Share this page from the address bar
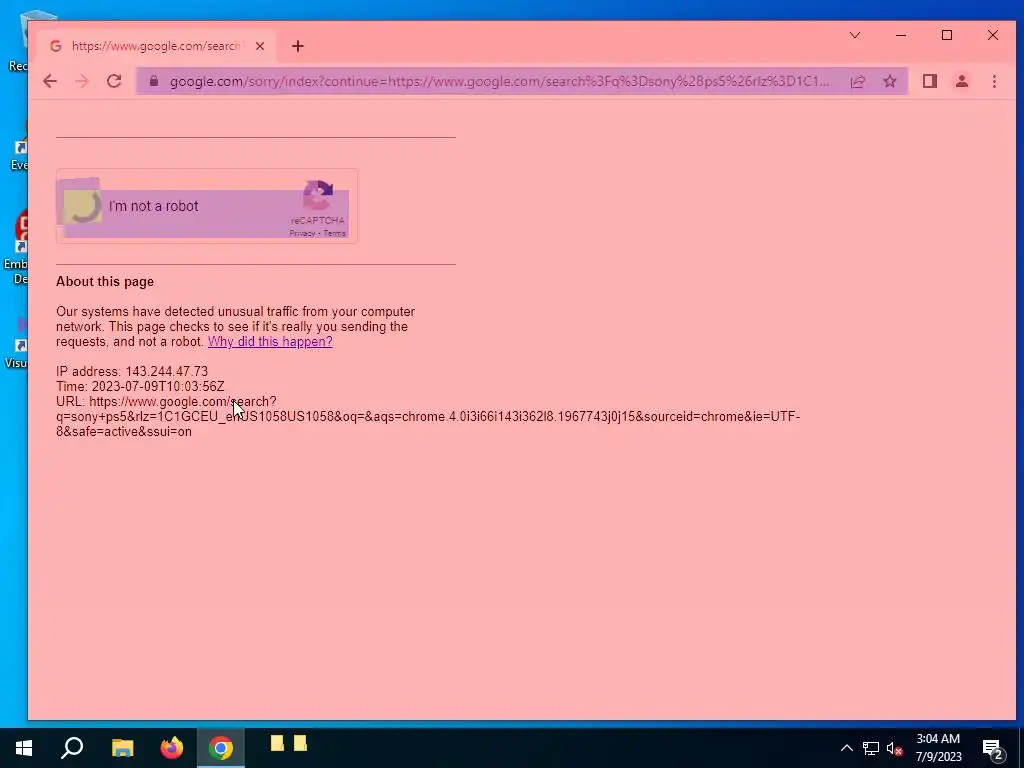 pyautogui.click(x=857, y=81)
